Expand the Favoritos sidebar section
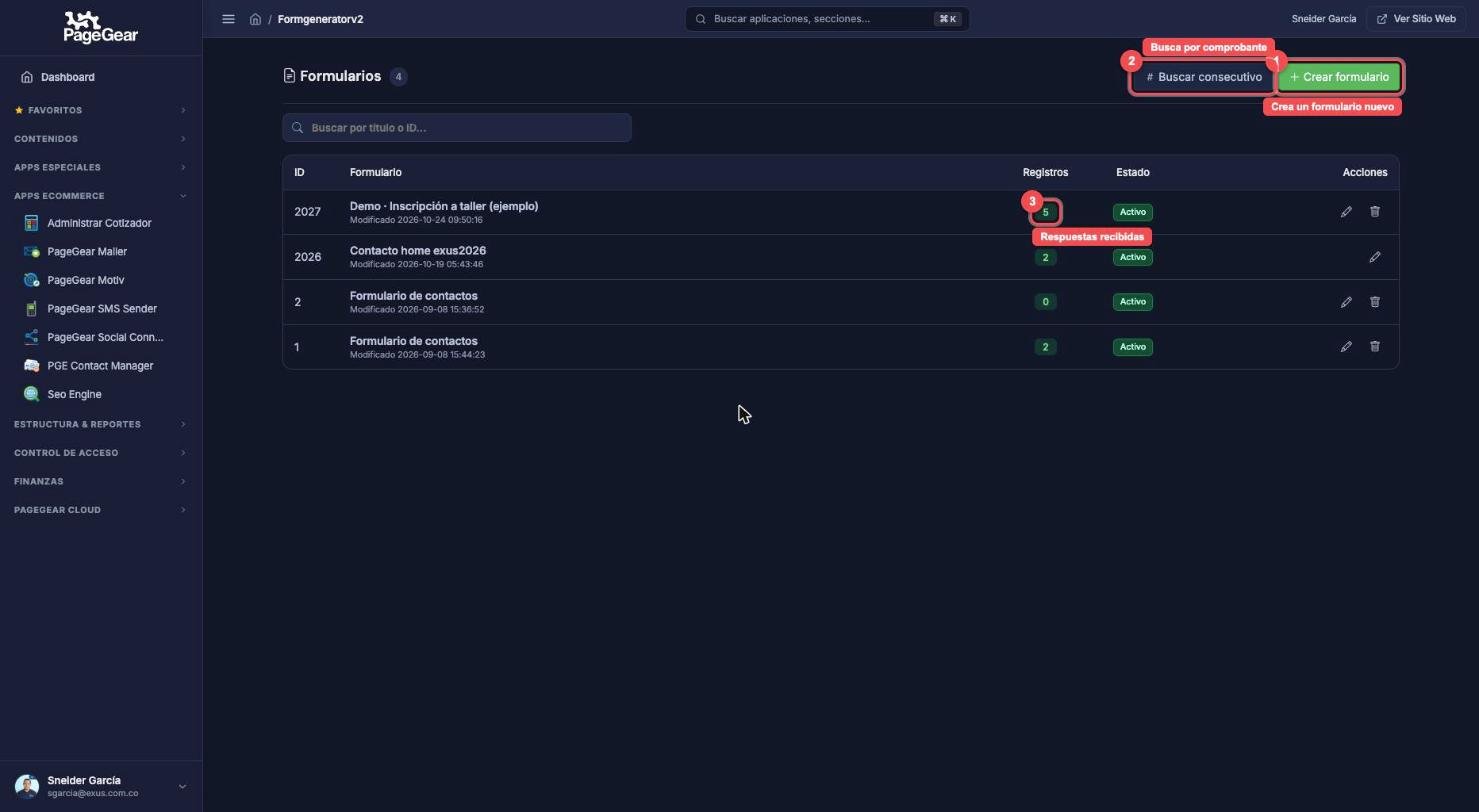This screenshot has width=1479, height=812. (x=100, y=110)
